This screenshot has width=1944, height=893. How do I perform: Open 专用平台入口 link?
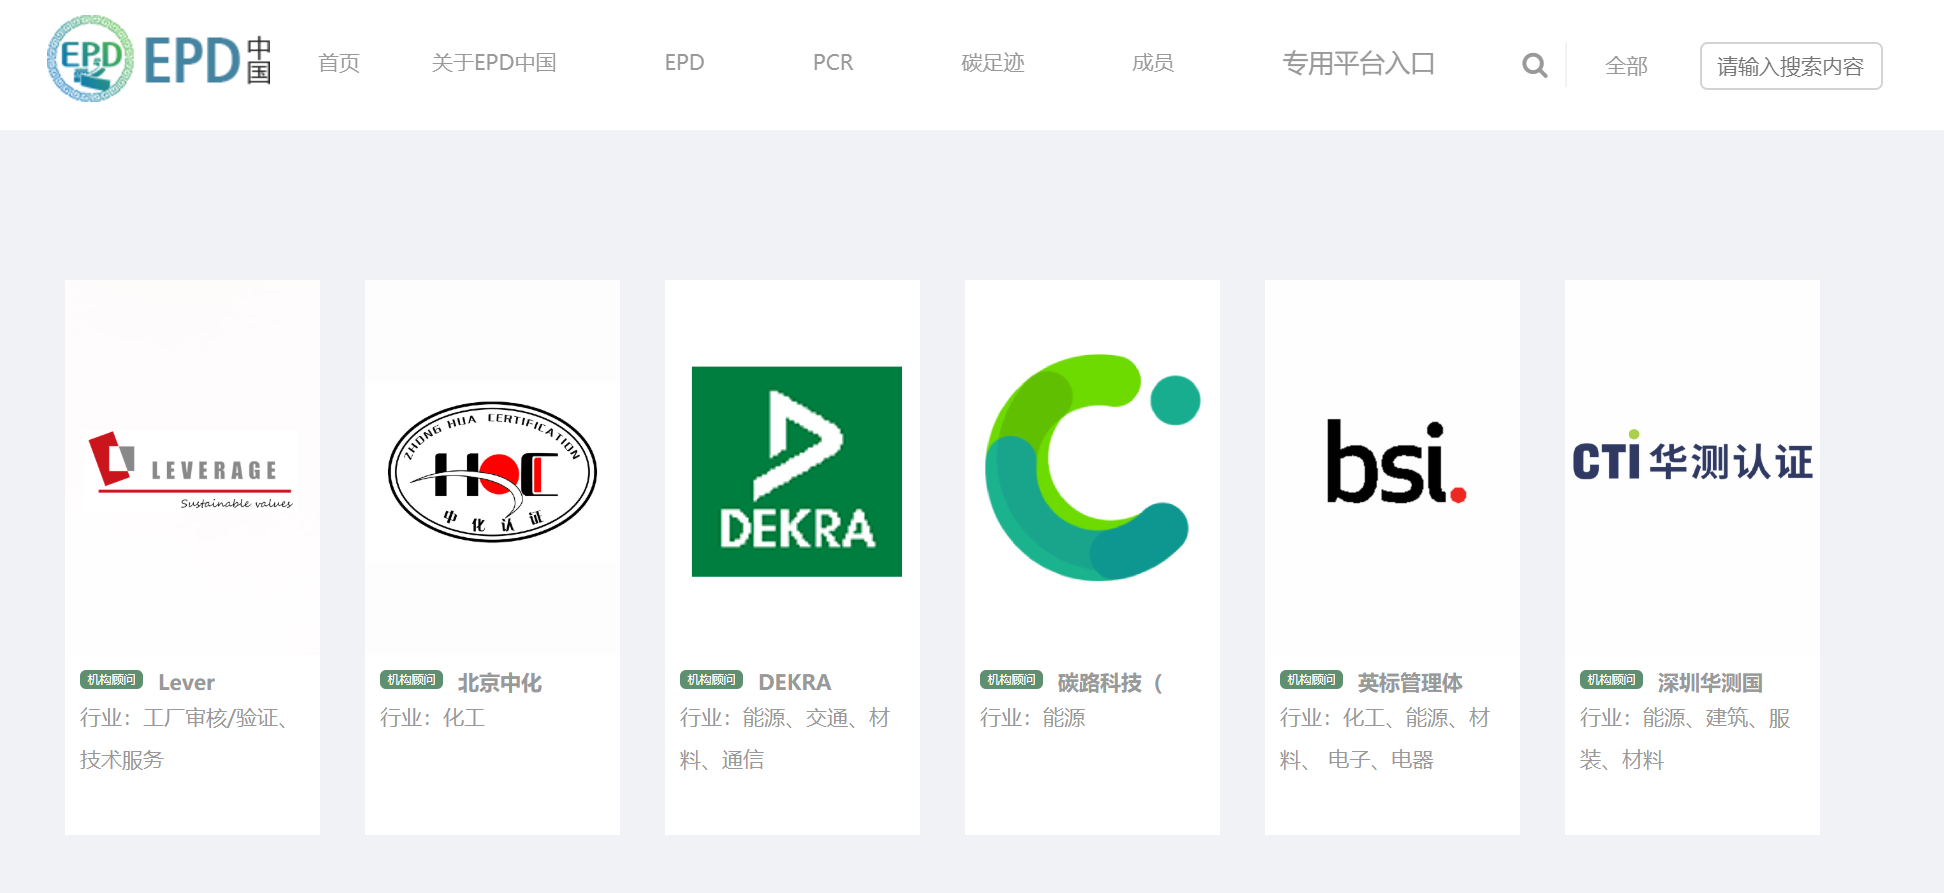point(1358,64)
